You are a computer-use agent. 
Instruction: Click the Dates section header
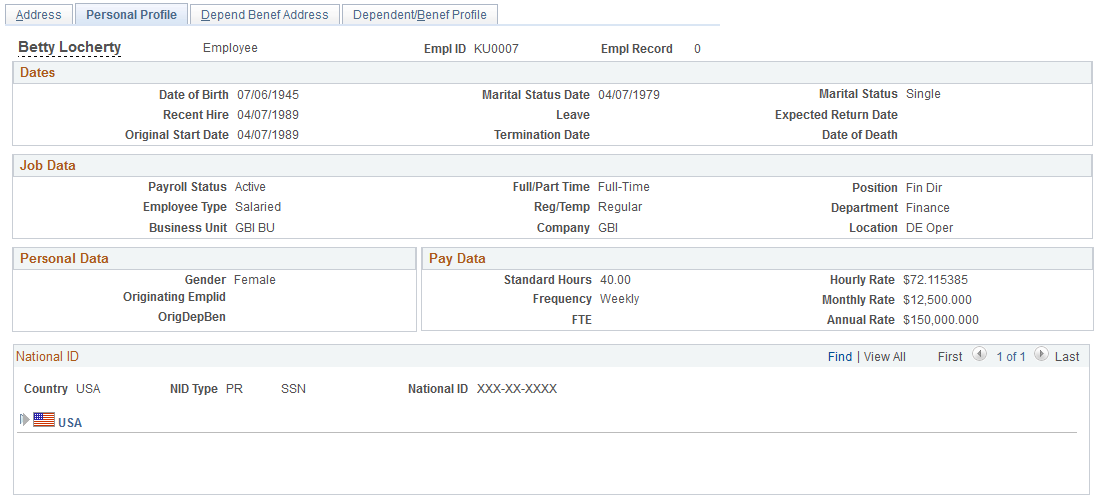click(x=552, y=73)
